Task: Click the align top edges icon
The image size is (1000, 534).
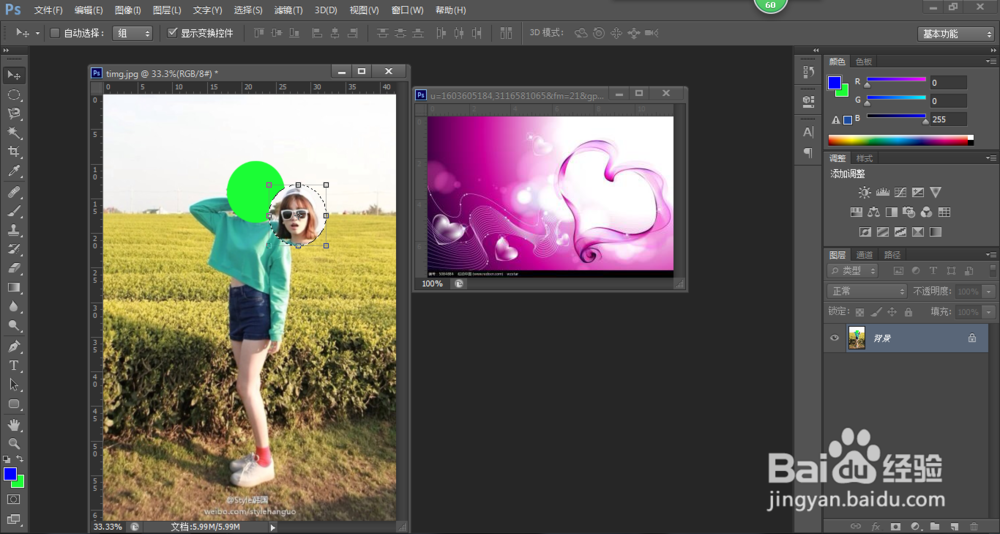Action: (x=258, y=33)
